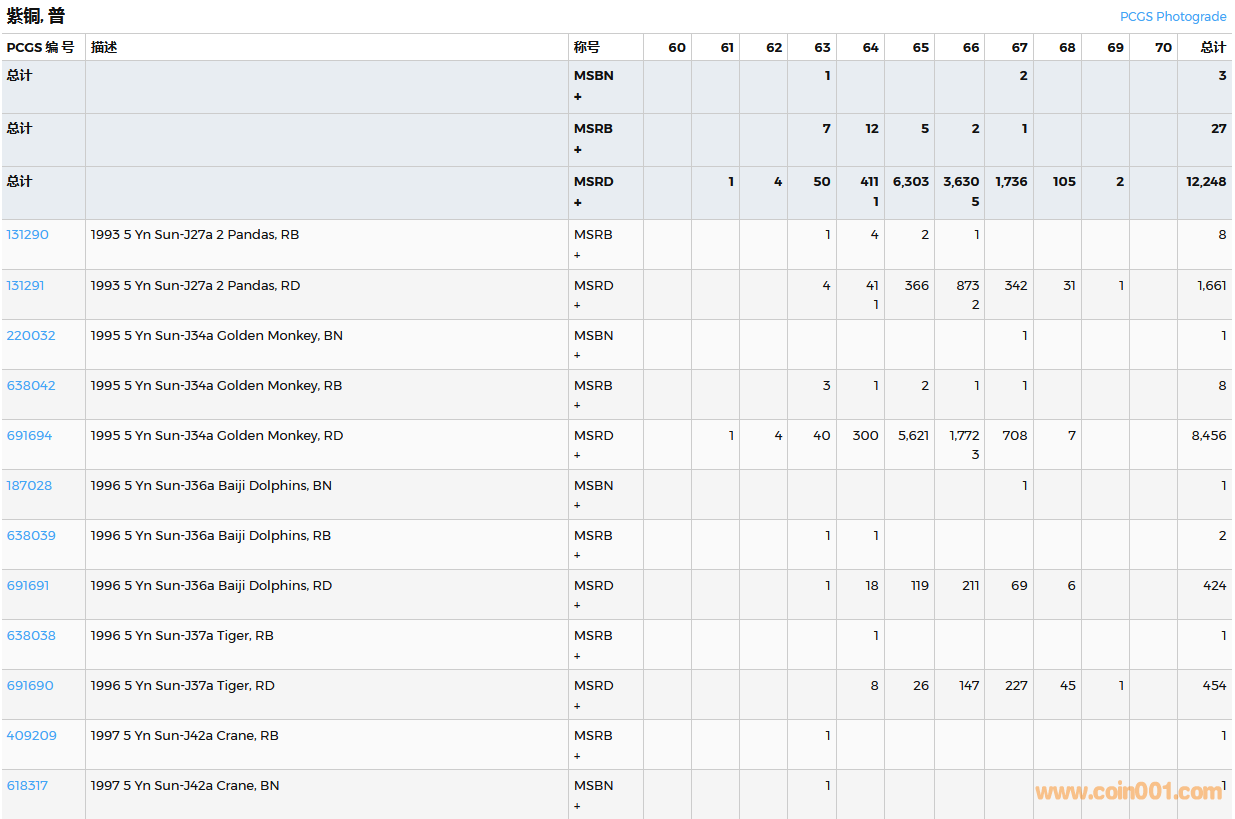Open coin entry 638042
This screenshot has width=1235, height=819.
[31, 386]
